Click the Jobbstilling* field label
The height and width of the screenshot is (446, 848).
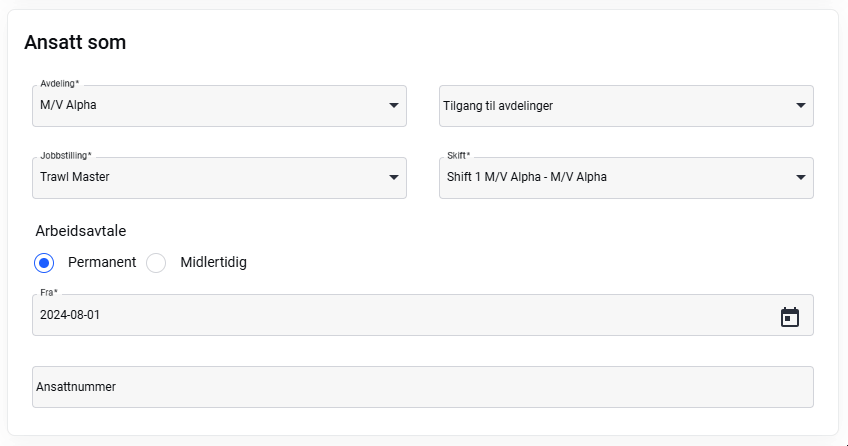point(66,155)
